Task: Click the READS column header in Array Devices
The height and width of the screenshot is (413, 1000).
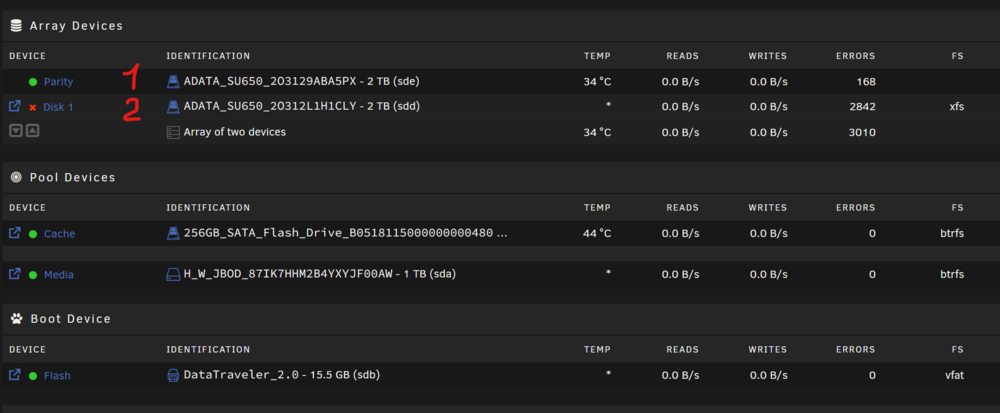Action: tap(682, 56)
